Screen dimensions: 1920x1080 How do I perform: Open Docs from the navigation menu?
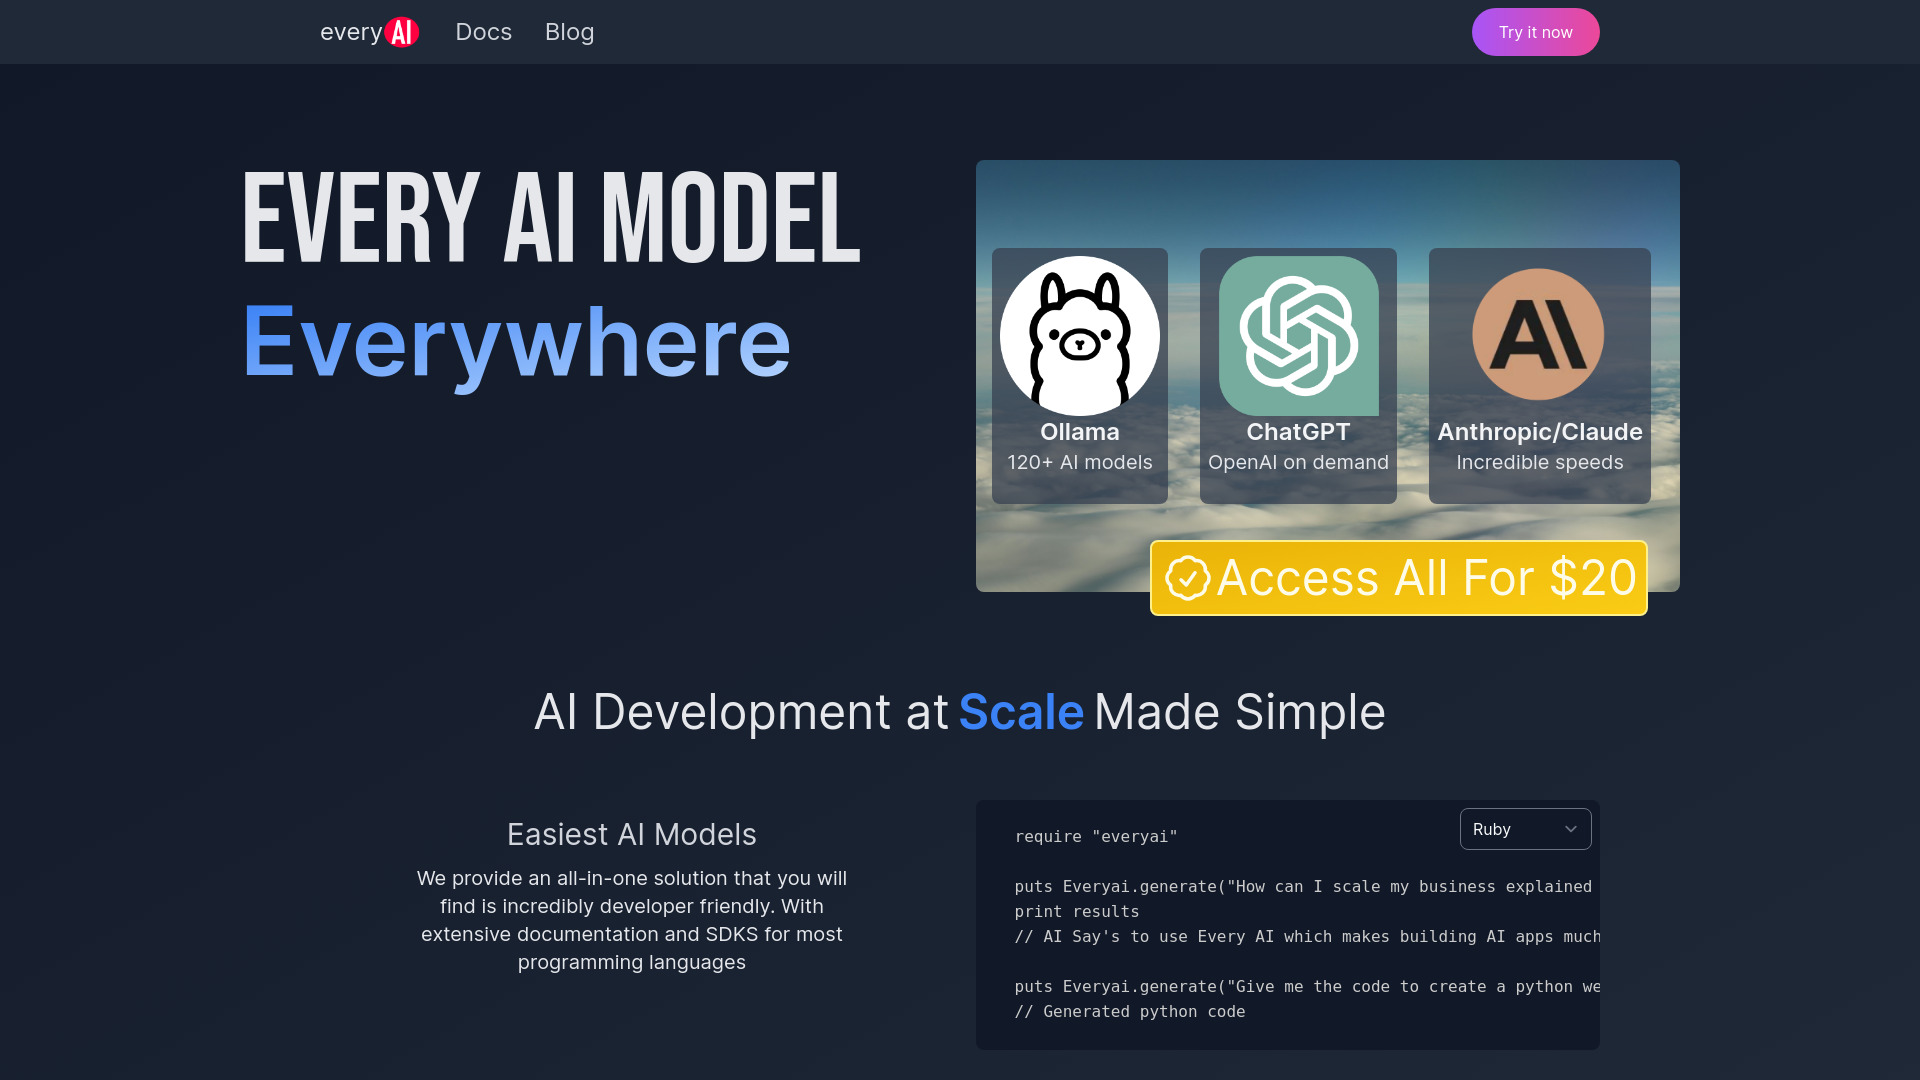pos(484,32)
